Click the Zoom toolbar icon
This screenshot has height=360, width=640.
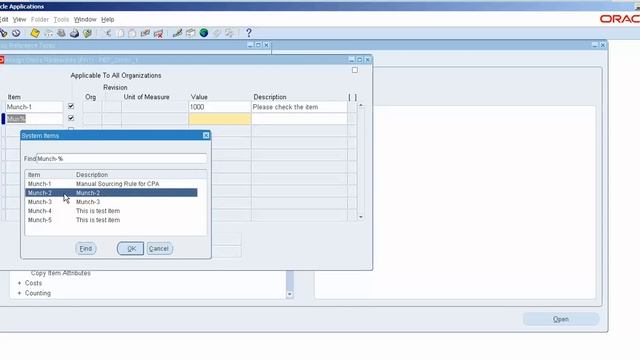click(191, 33)
